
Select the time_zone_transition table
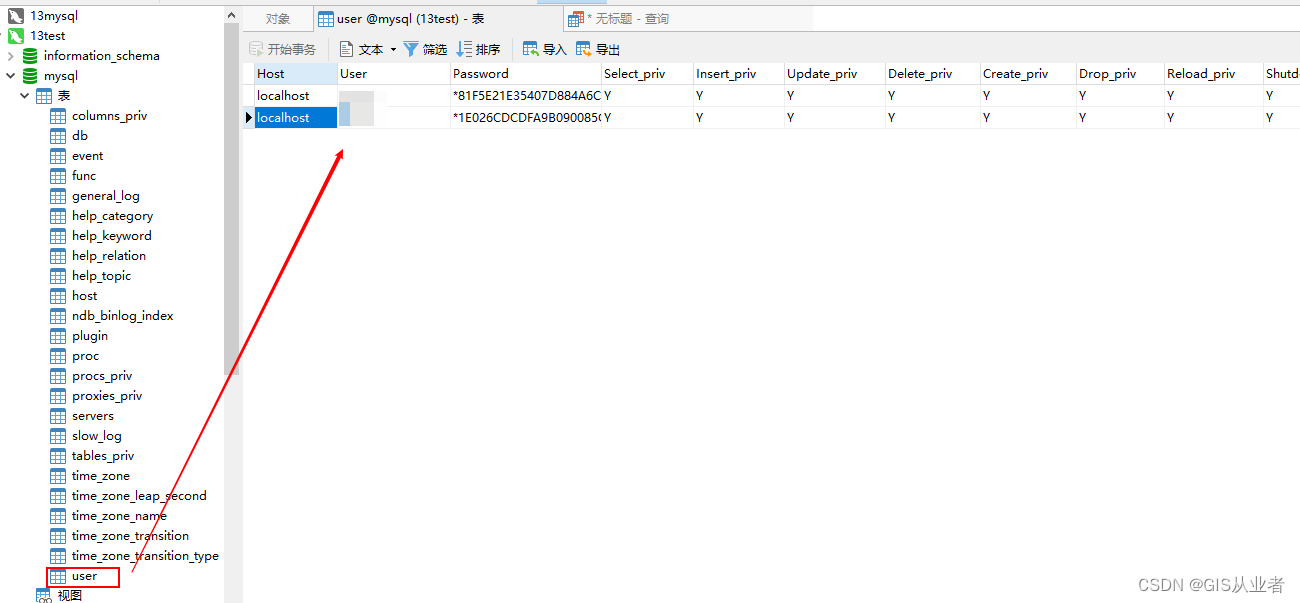(130, 536)
